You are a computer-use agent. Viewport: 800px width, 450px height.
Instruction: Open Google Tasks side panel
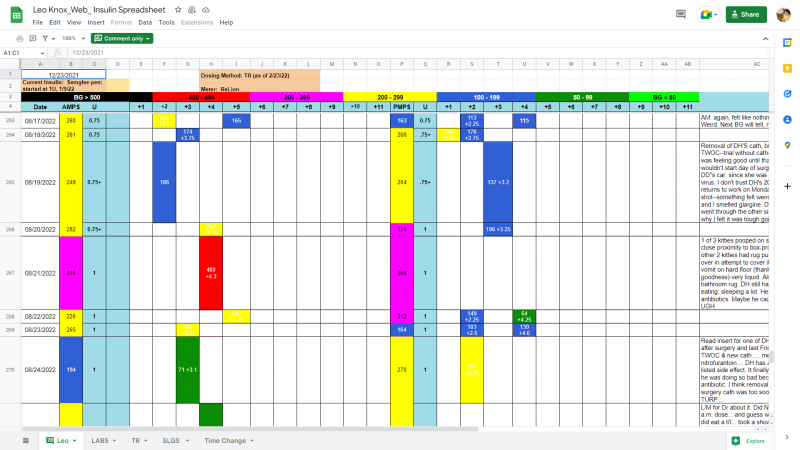pyautogui.click(x=788, y=94)
